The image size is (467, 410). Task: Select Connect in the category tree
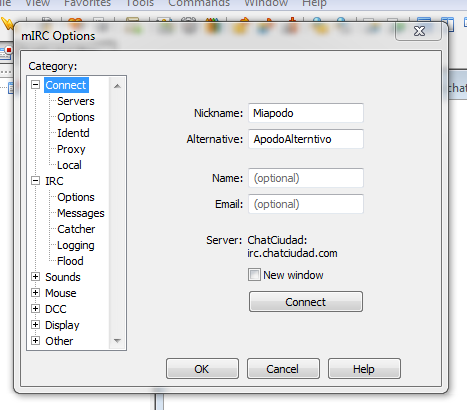click(66, 85)
